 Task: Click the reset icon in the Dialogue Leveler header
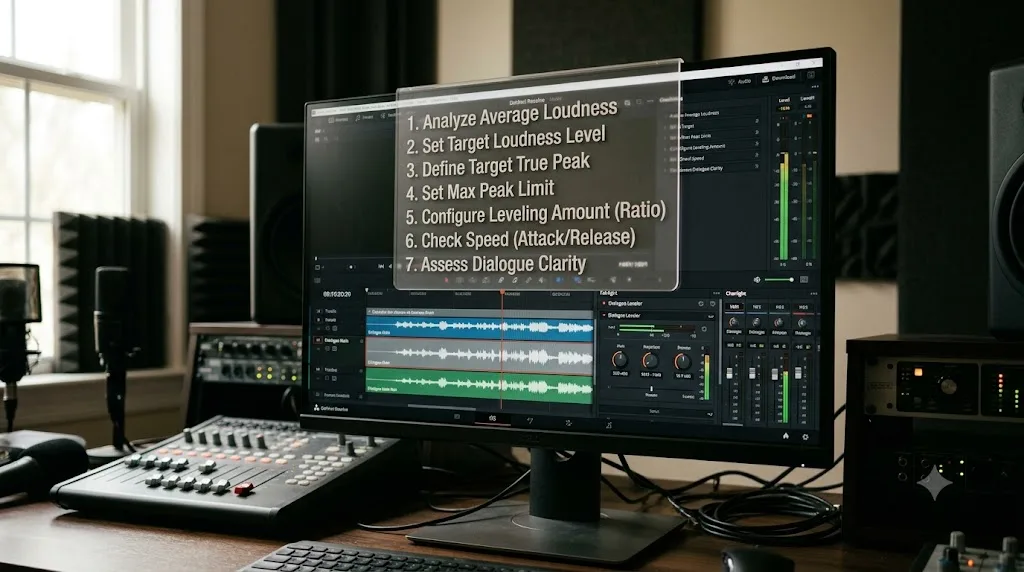click(x=701, y=304)
